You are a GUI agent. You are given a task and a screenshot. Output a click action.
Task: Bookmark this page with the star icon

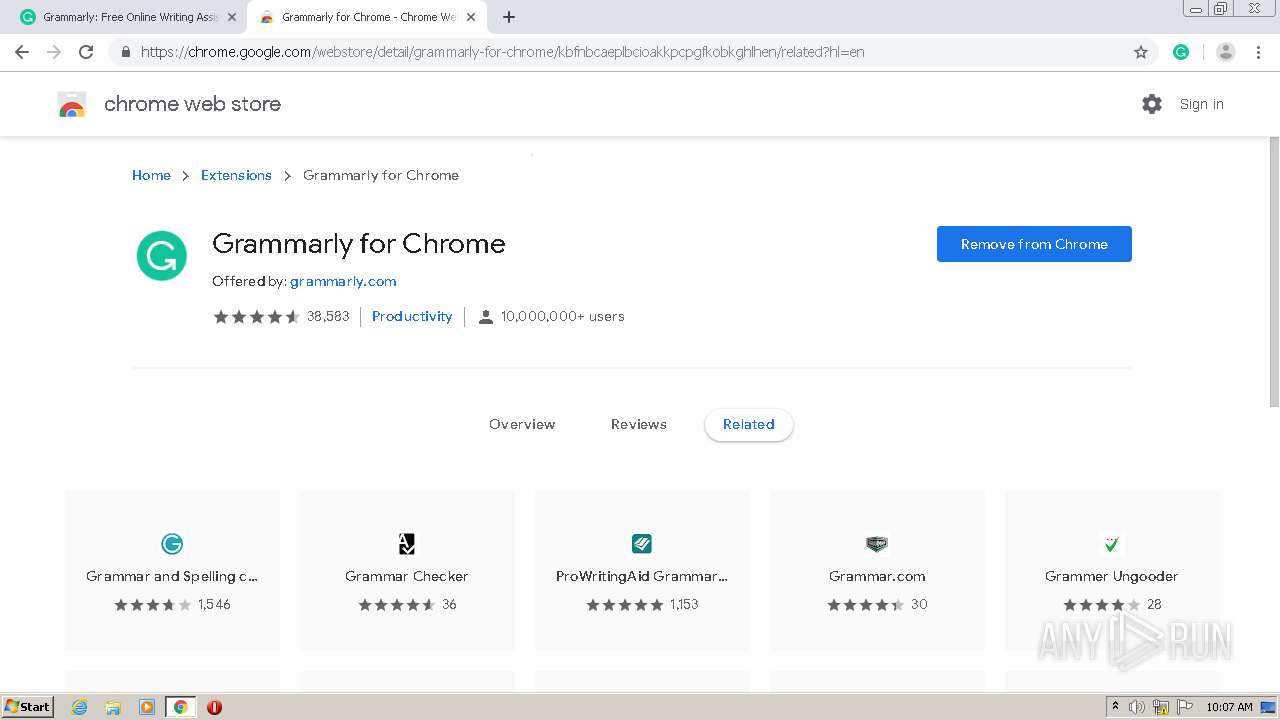tap(1141, 52)
